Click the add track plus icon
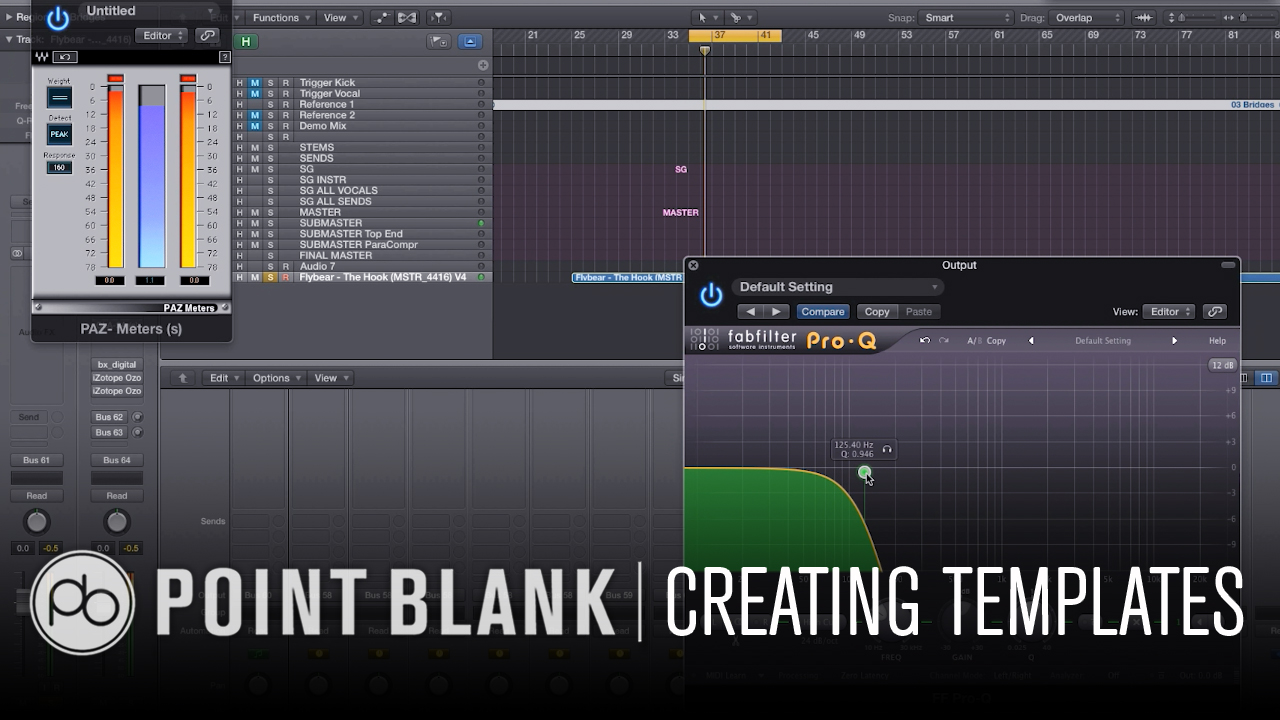Viewport: 1280px width, 720px height. coord(483,65)
